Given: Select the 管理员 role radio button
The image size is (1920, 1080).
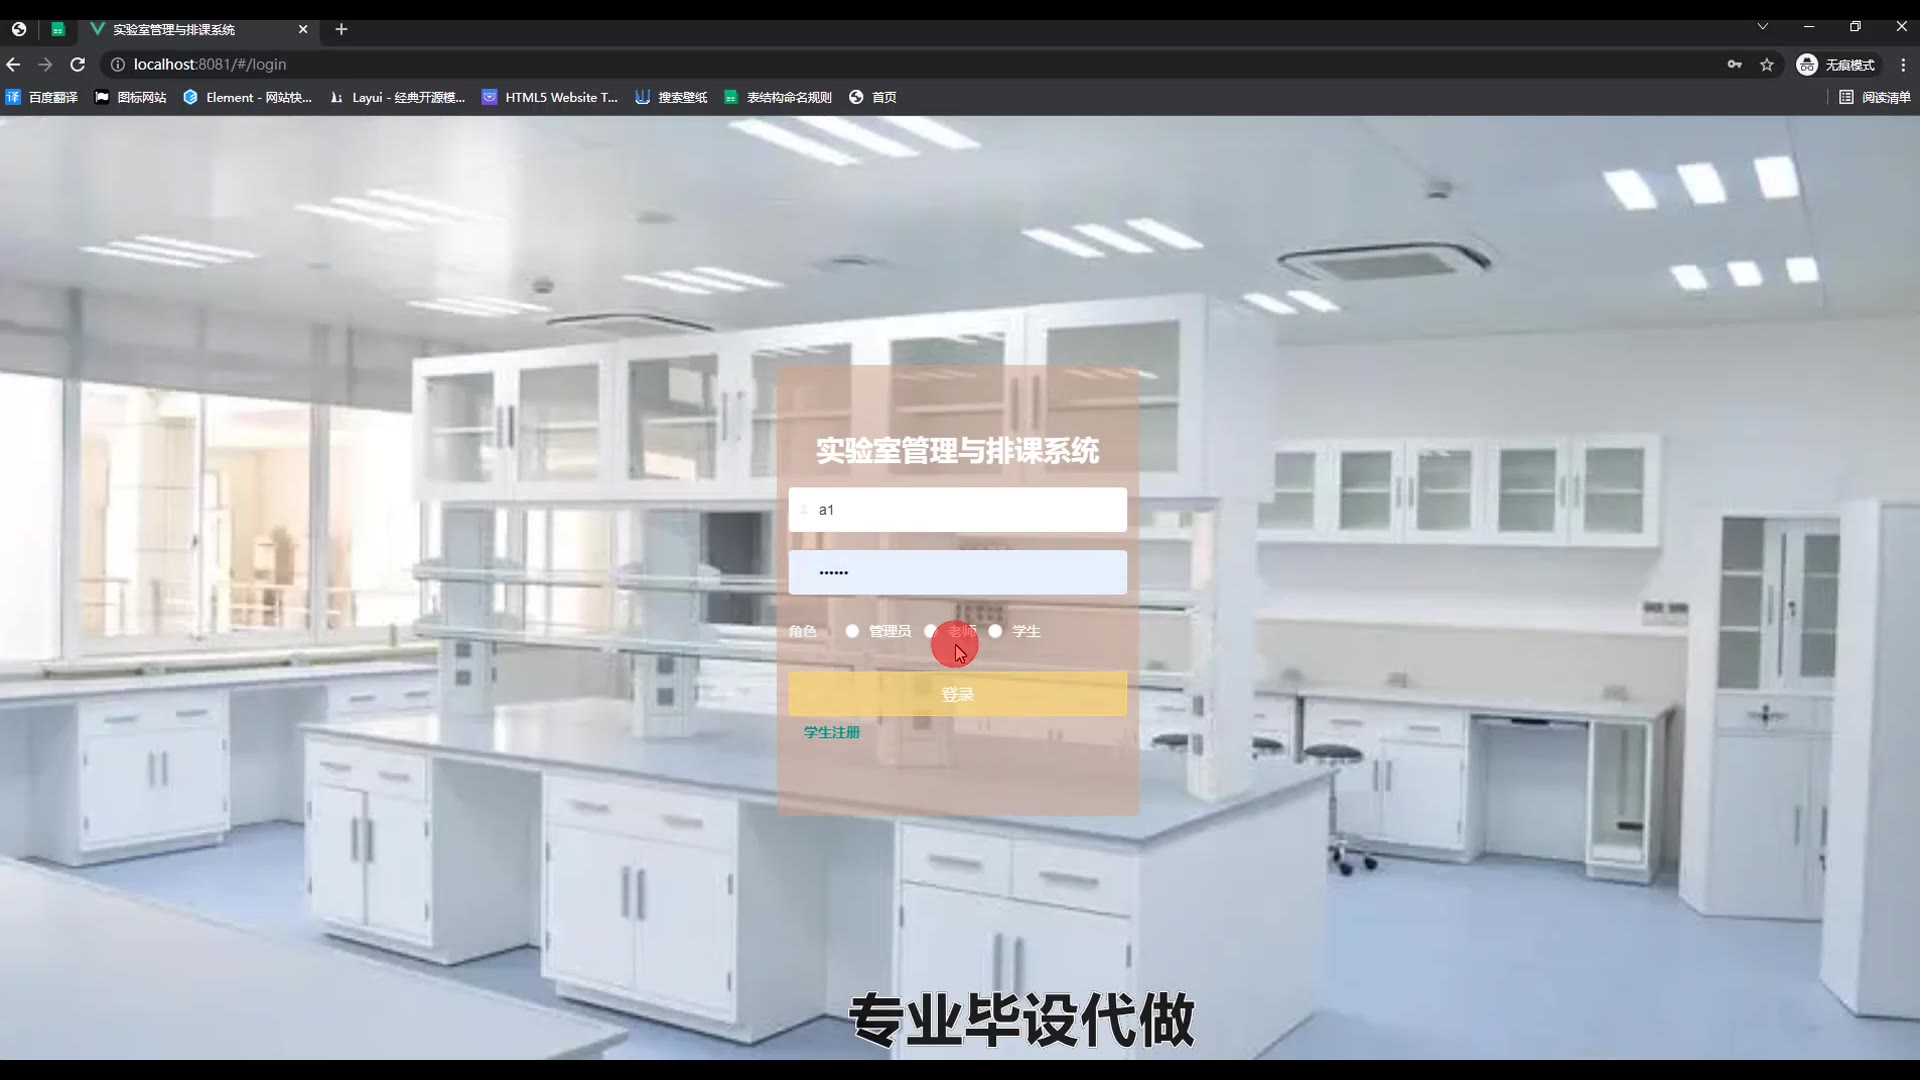Looking at the screenshot, I should tap(852, 631).
